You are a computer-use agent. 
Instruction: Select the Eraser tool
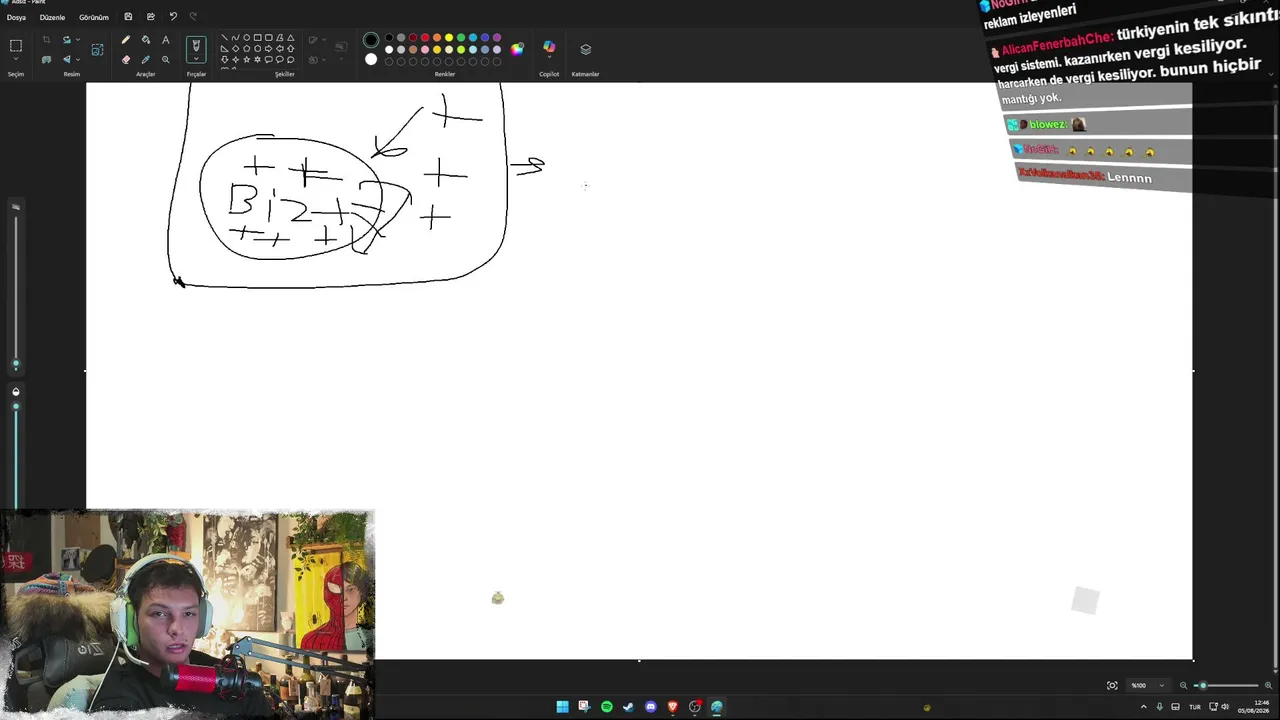coord(126,59)
